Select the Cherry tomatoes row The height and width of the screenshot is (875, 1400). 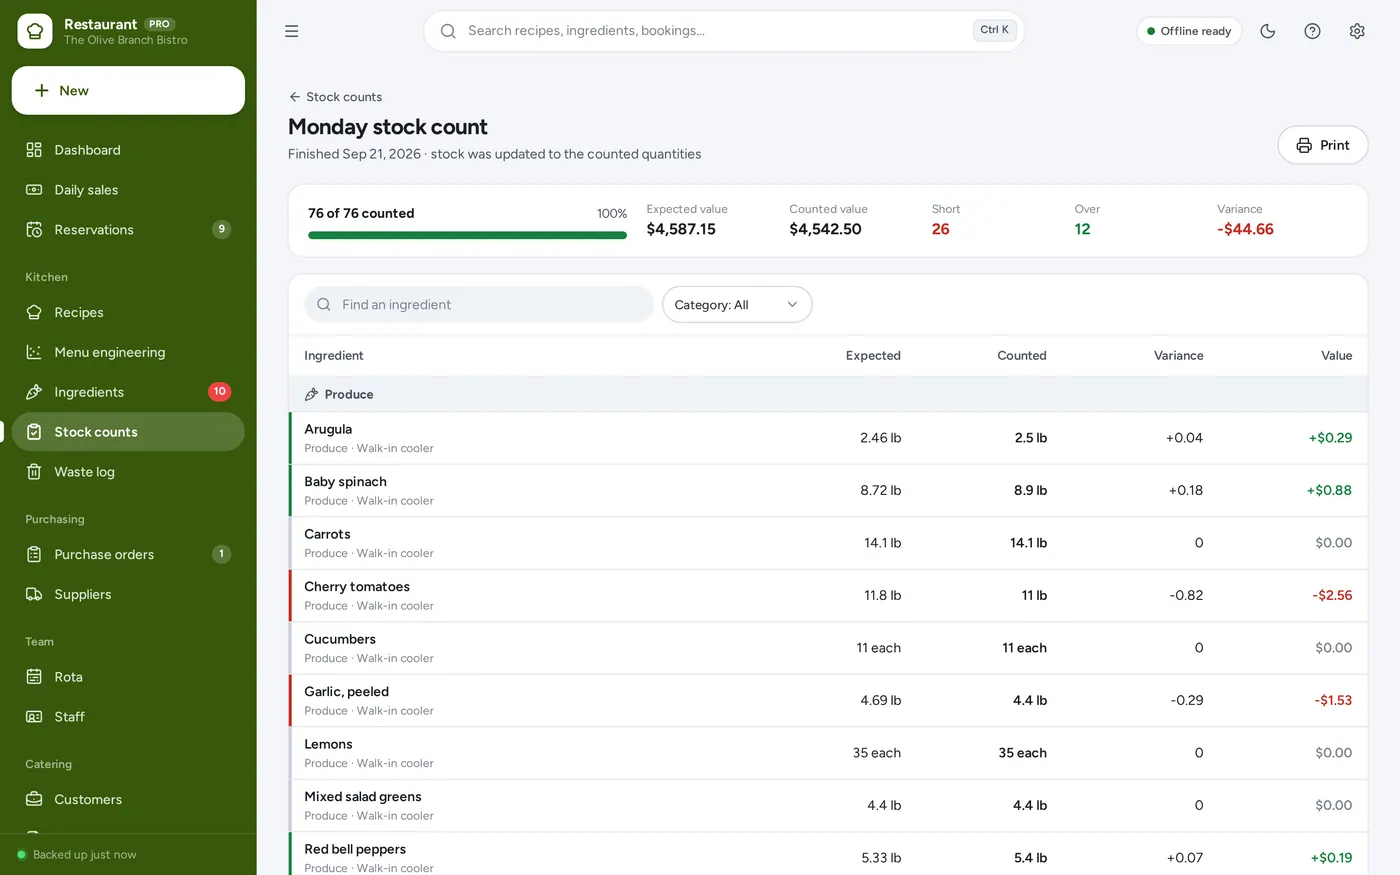point(828,596)
